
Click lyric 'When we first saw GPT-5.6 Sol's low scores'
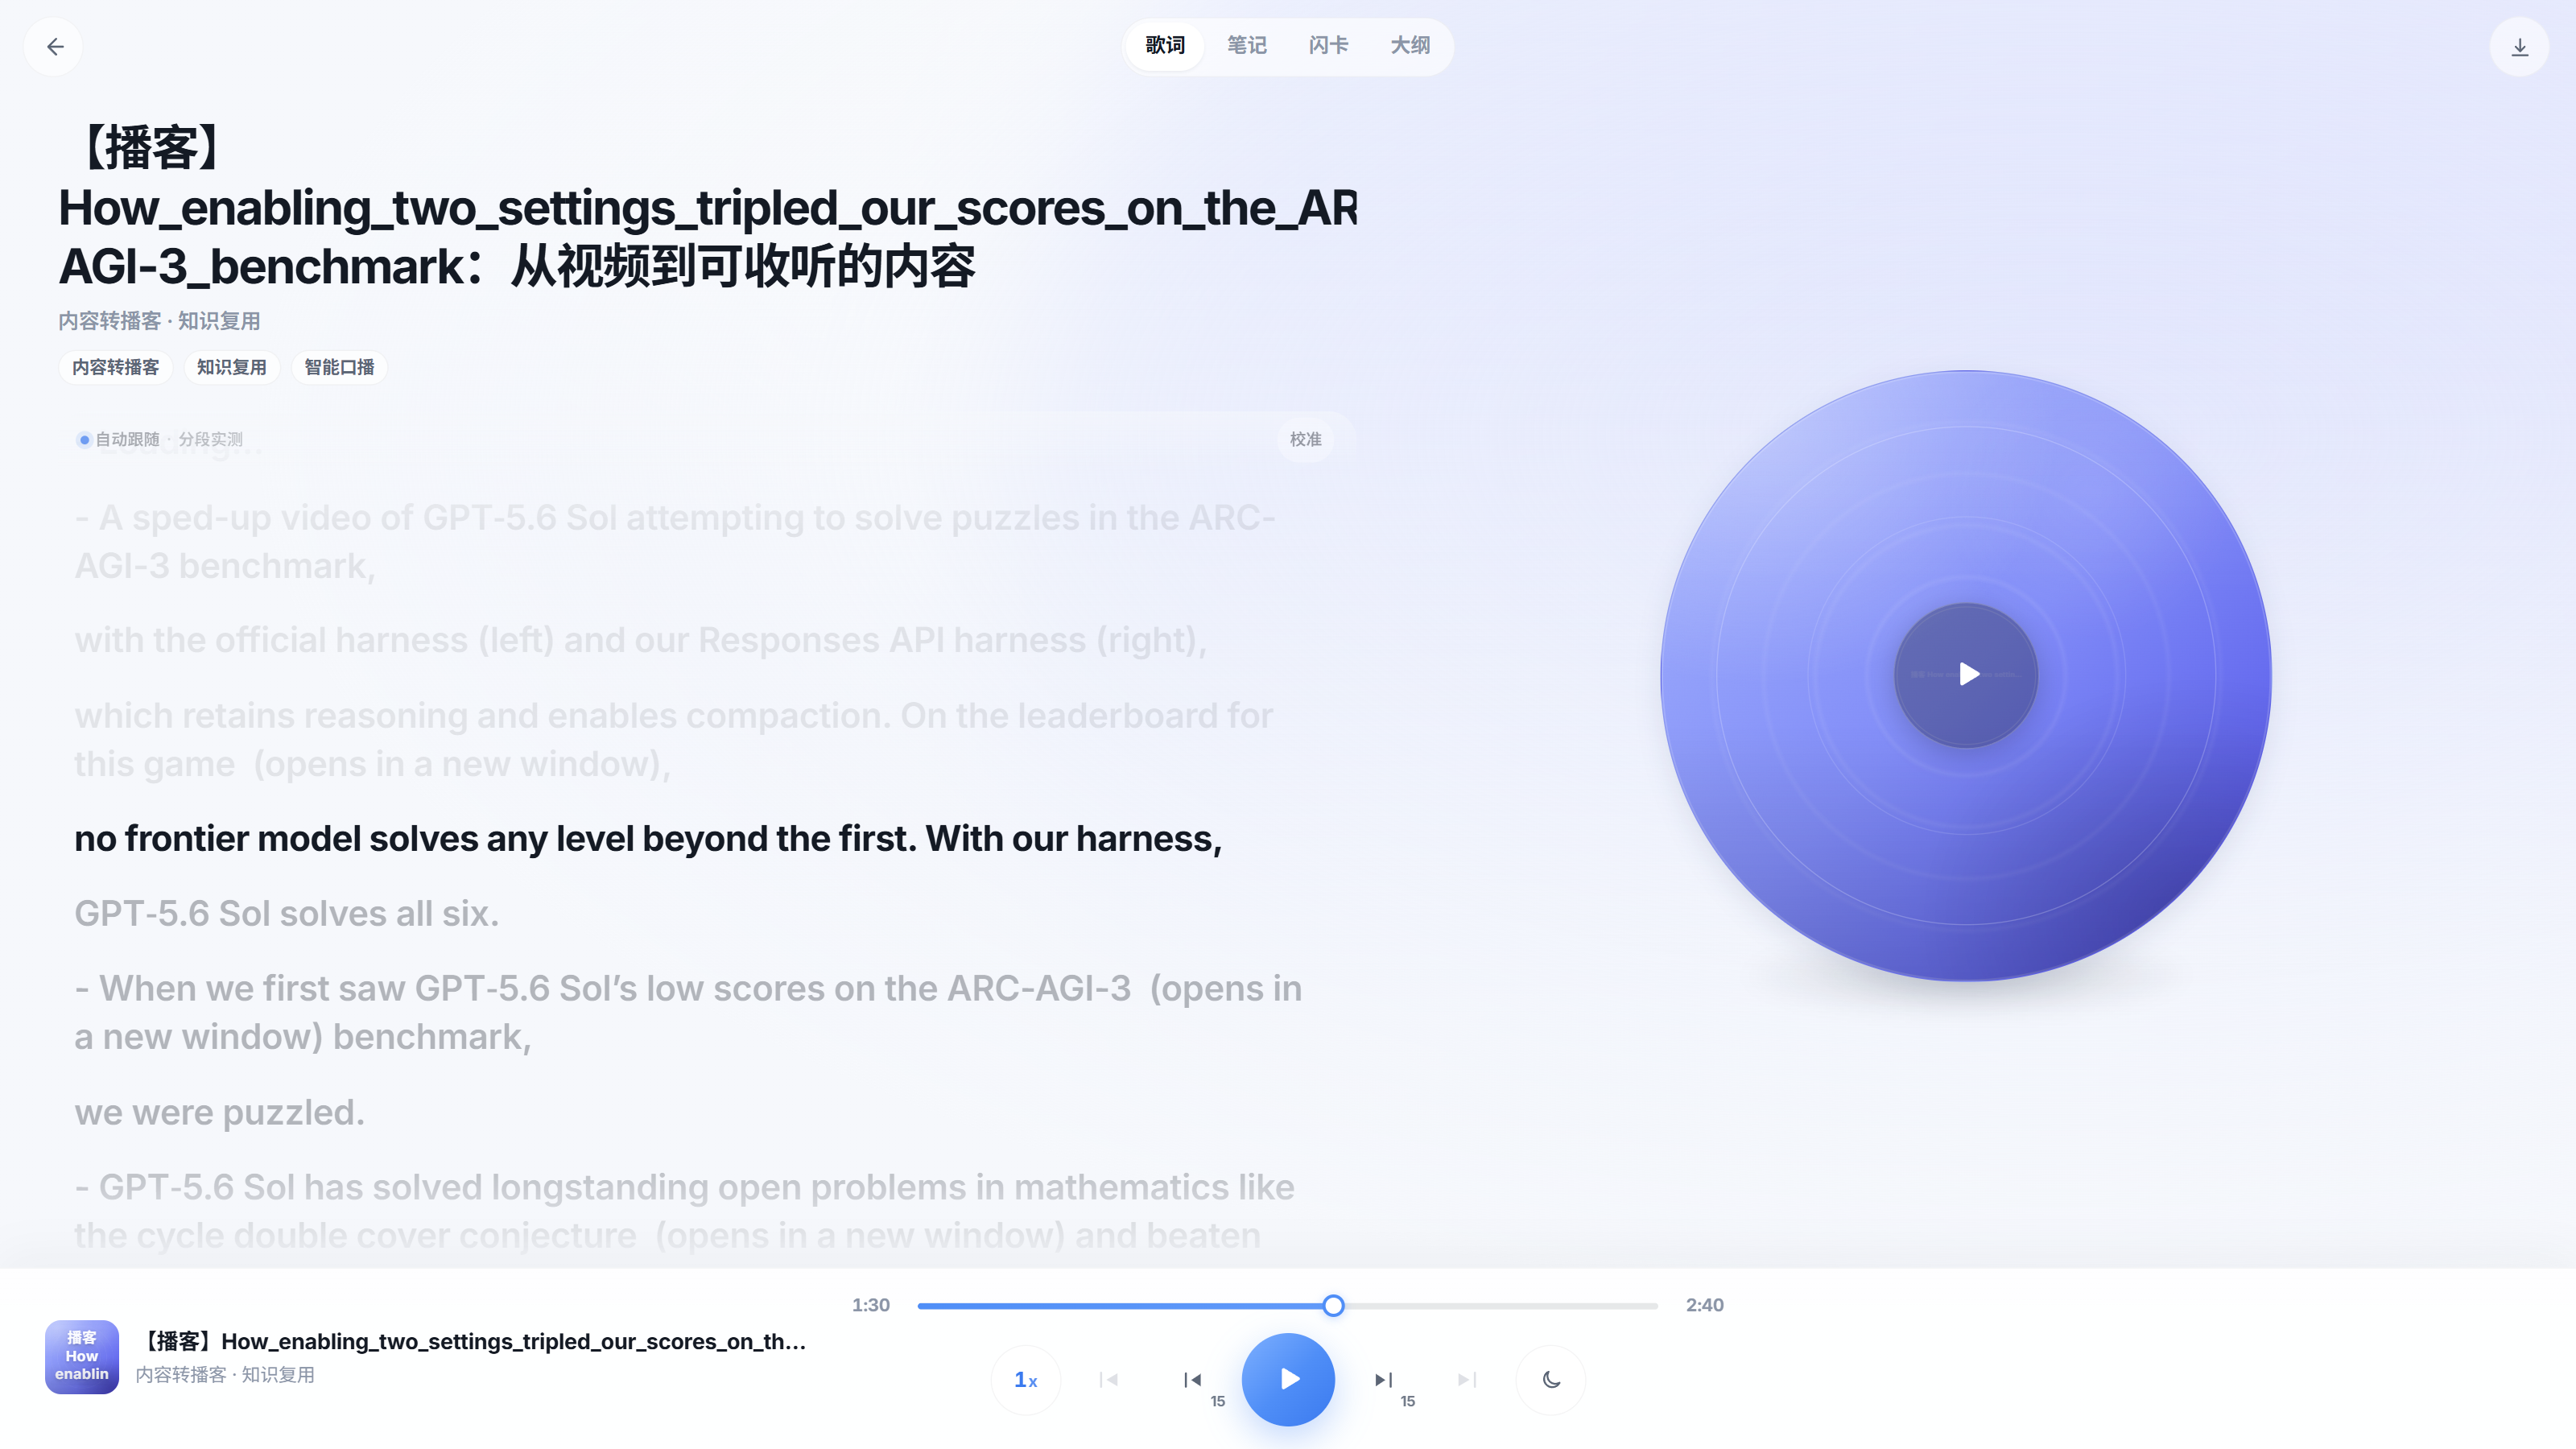point(688,1012)
